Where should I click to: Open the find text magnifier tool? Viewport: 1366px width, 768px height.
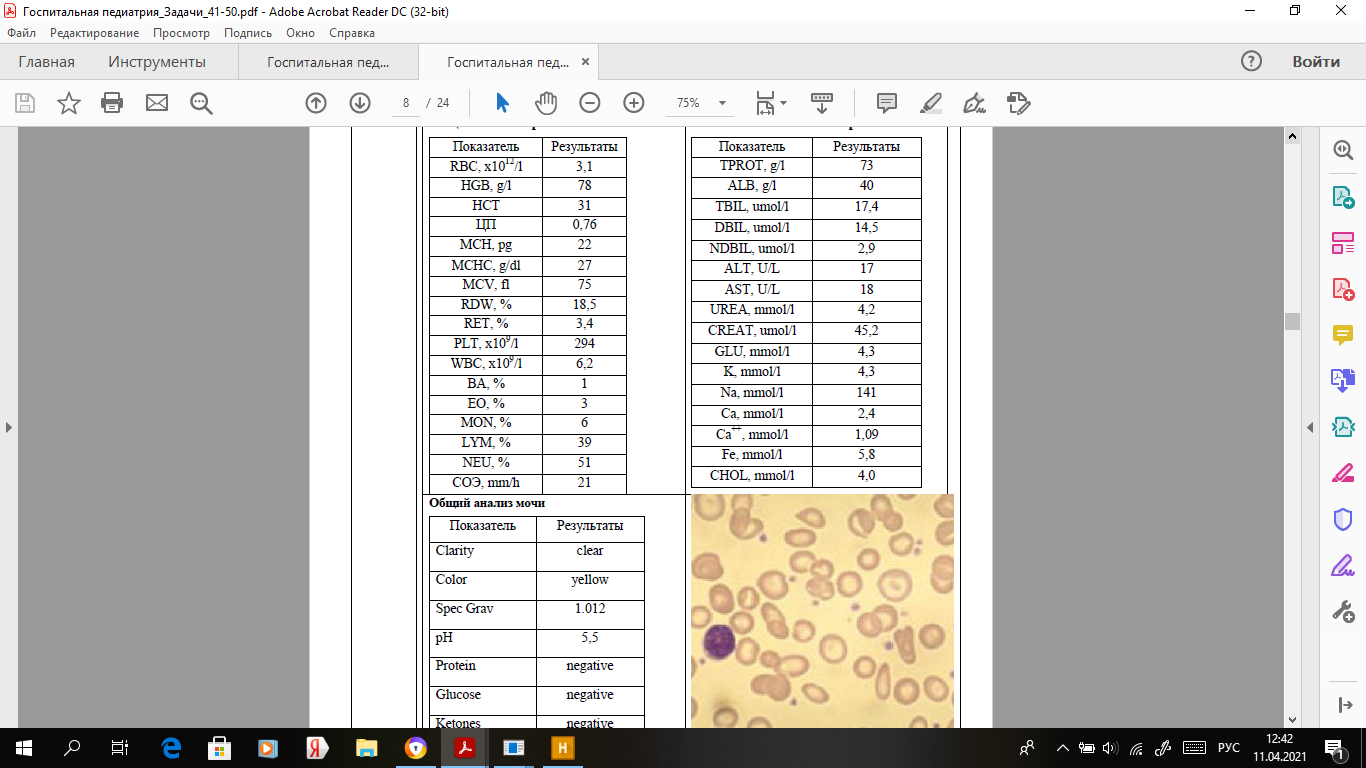201,103
